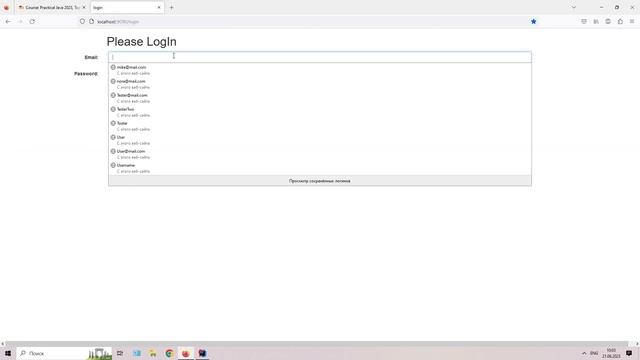Click the tracking protection shield icon
The image size is (640, 360).
[82, 22]
